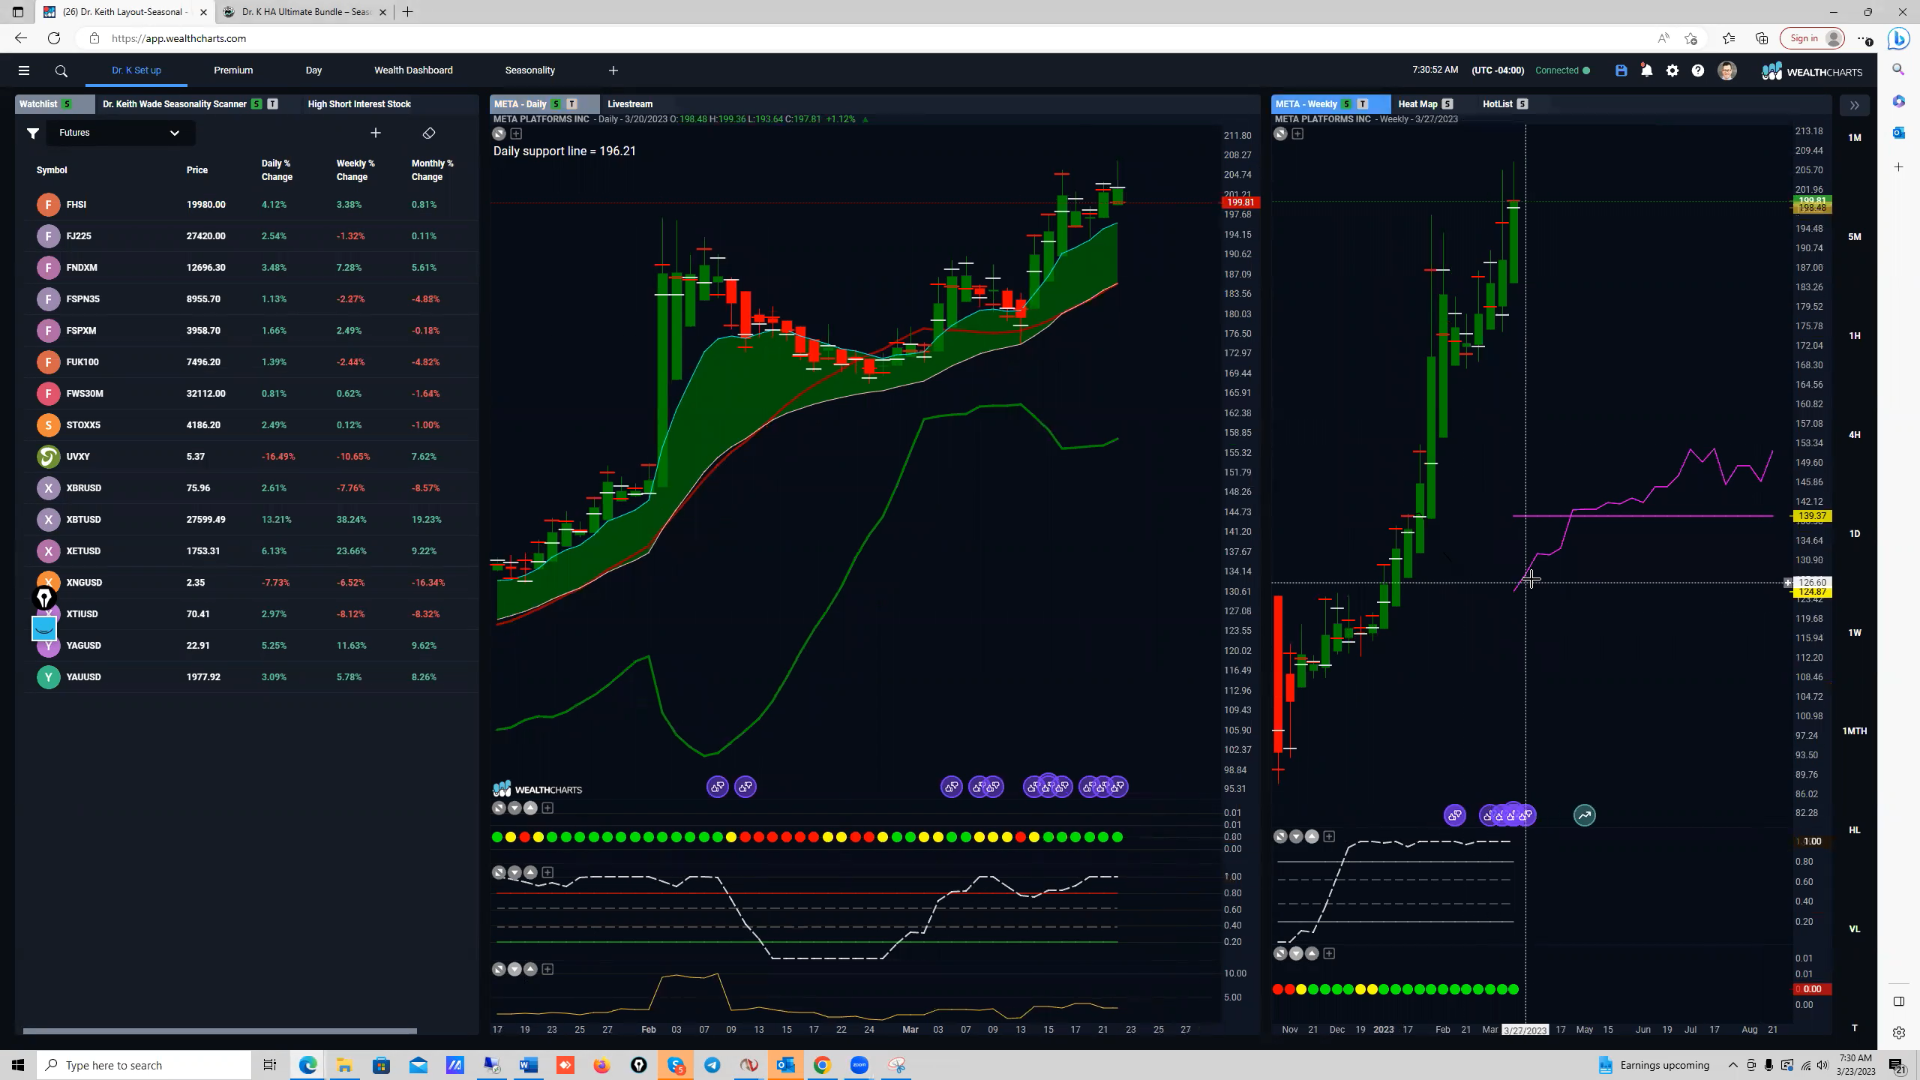Move the weekly dots pane up
Viewport: 1920px width, 1080px height.
1312,954
